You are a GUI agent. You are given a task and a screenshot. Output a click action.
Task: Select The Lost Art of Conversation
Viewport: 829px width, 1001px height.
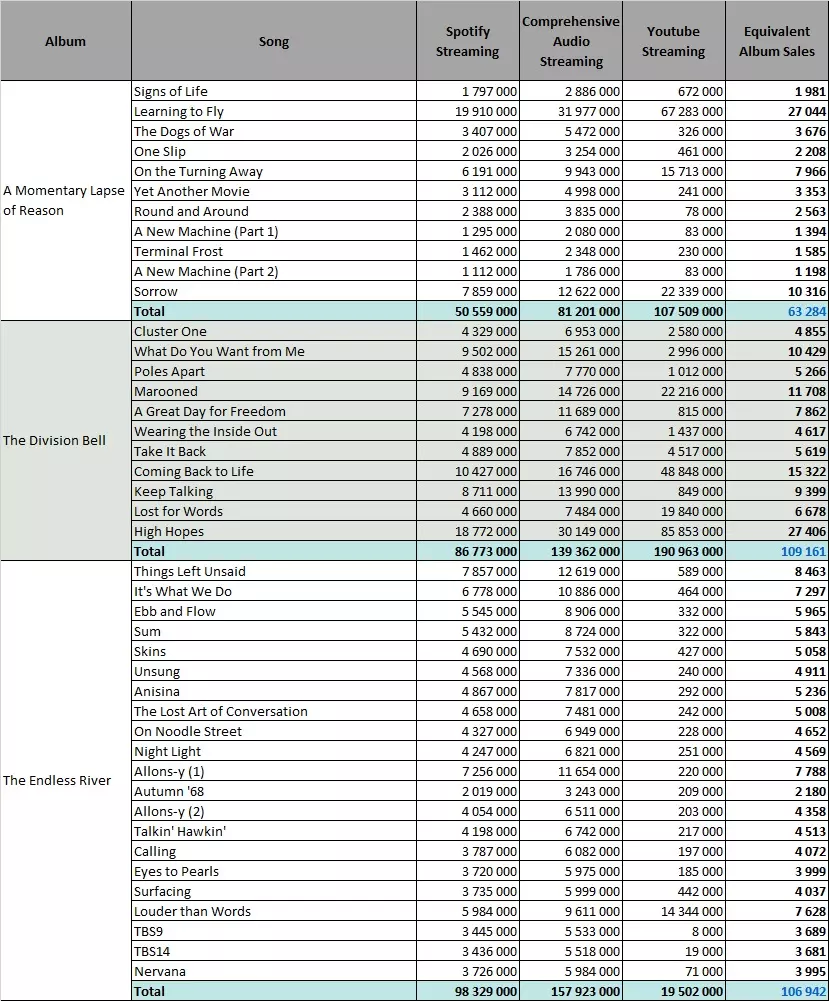coord(274,711)
